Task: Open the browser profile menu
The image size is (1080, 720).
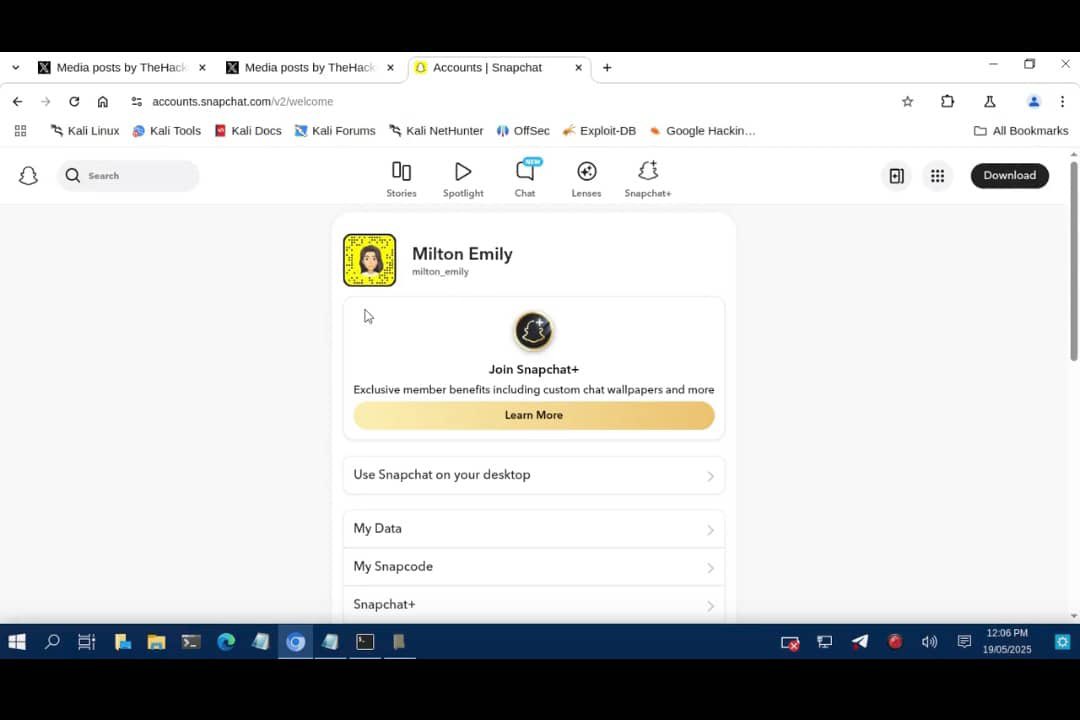Action: (x=1033, y=101)
